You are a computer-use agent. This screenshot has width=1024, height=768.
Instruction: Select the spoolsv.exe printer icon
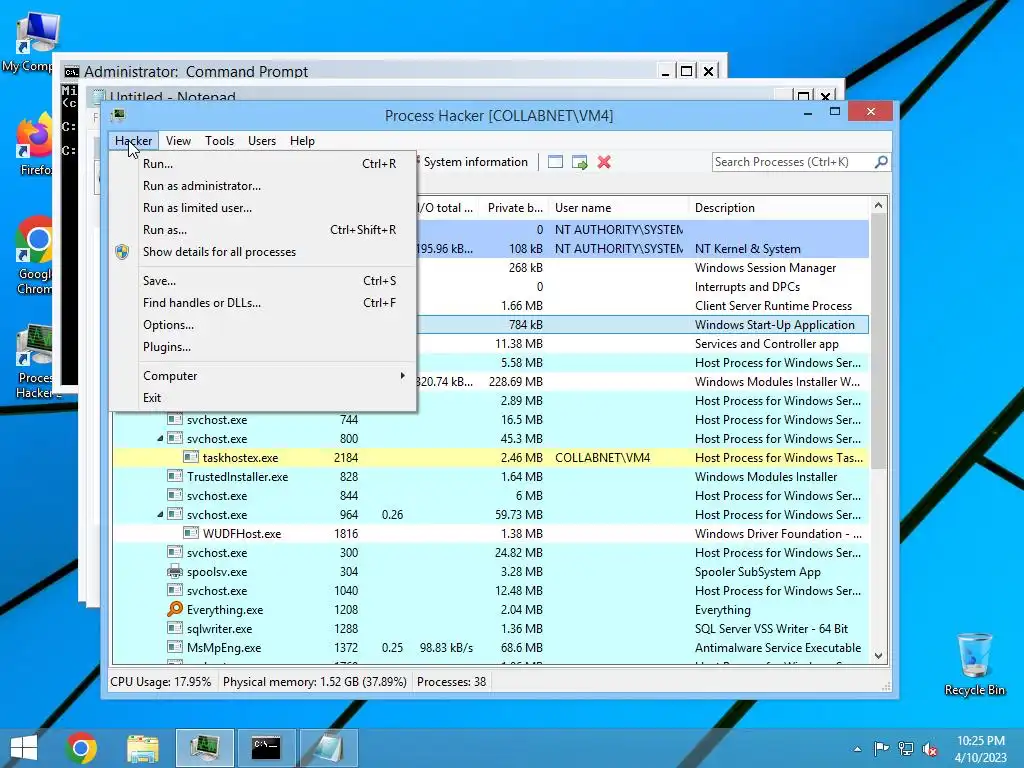point(174,571)
